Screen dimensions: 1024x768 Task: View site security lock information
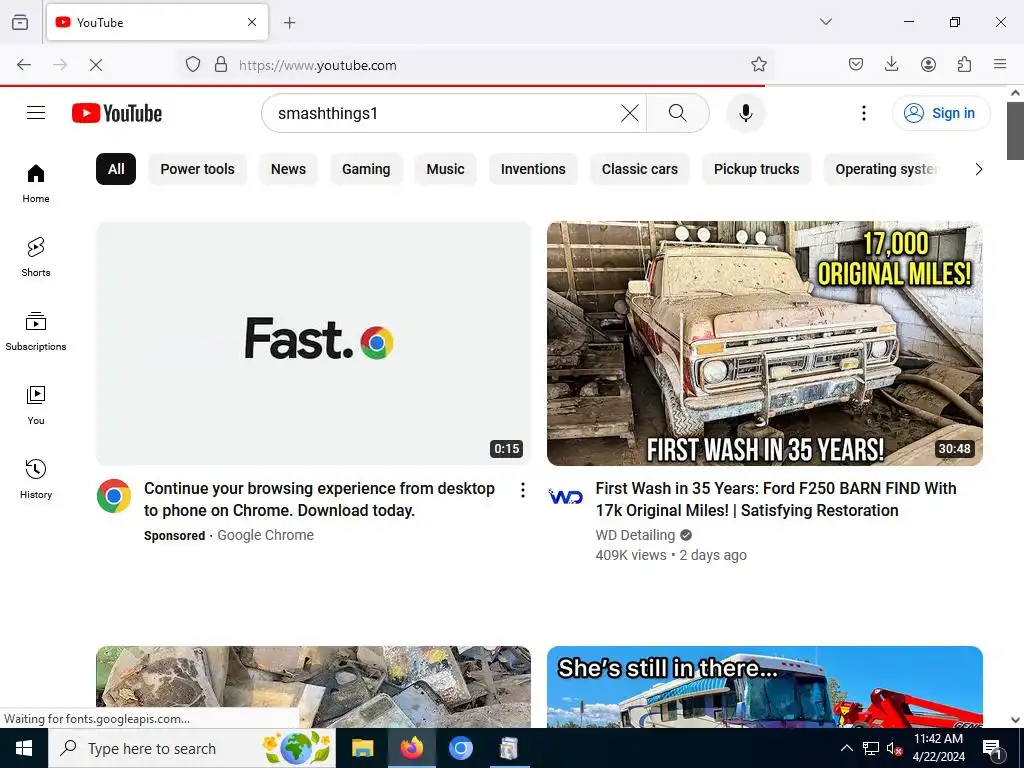click(x=221, y=65)
